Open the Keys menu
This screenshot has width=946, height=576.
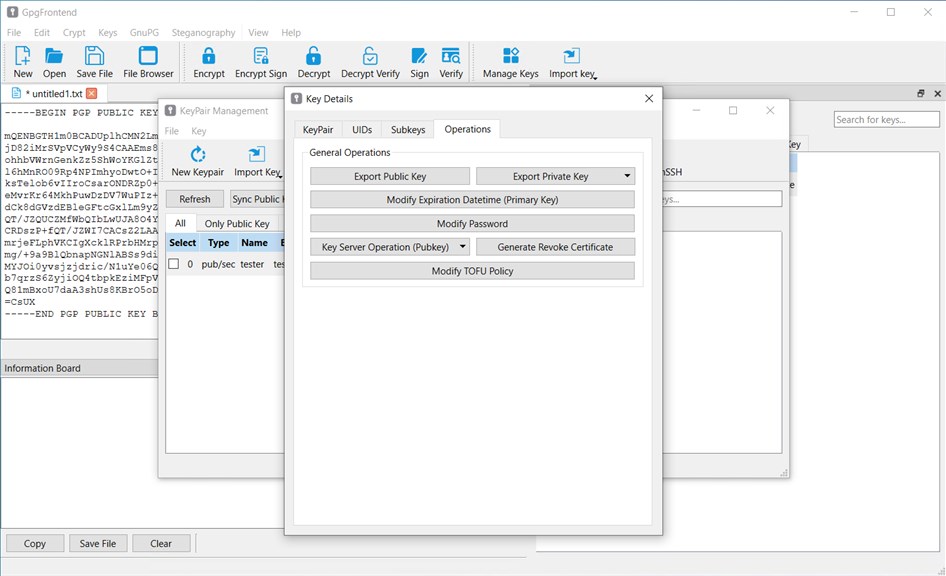point(107,33)
